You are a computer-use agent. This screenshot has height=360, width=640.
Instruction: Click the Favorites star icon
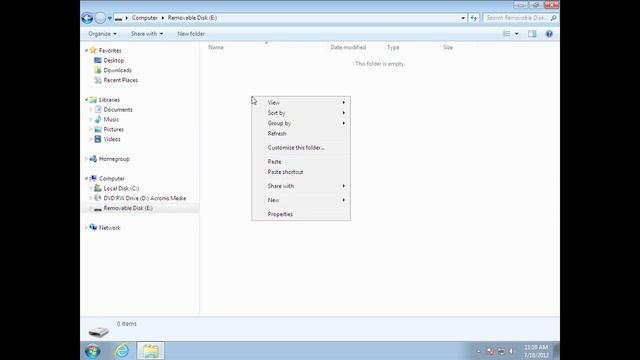[93, 50]
